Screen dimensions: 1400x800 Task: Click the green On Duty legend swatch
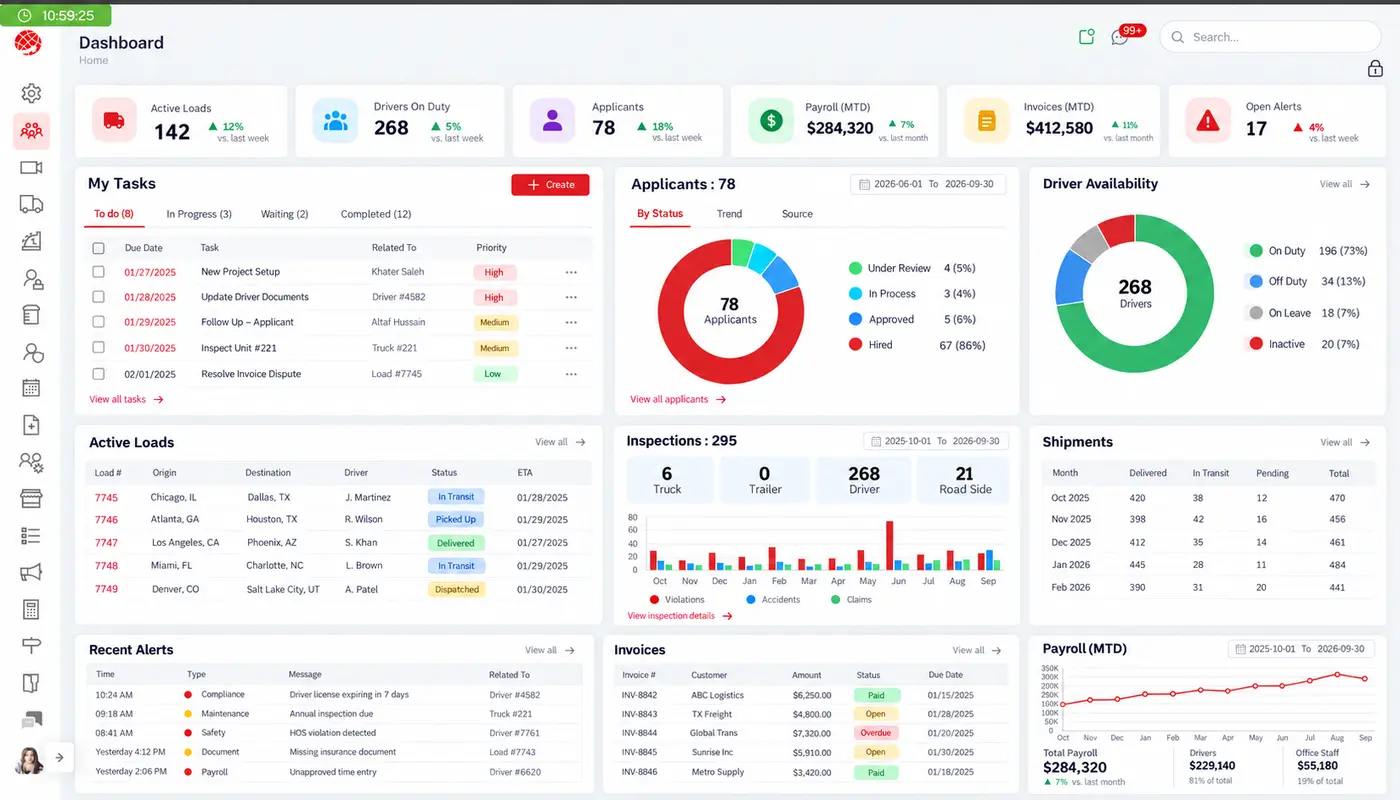1256,251
